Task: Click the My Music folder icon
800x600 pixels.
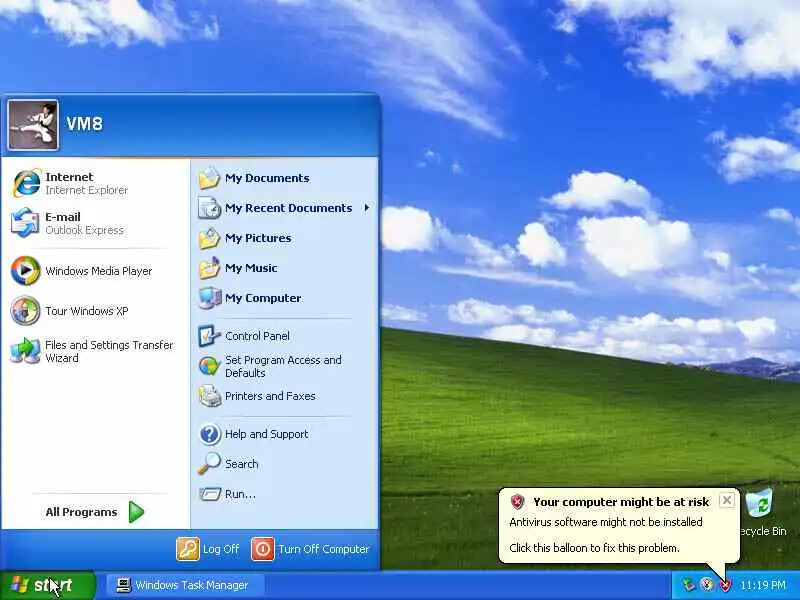Action: (209, 268)
